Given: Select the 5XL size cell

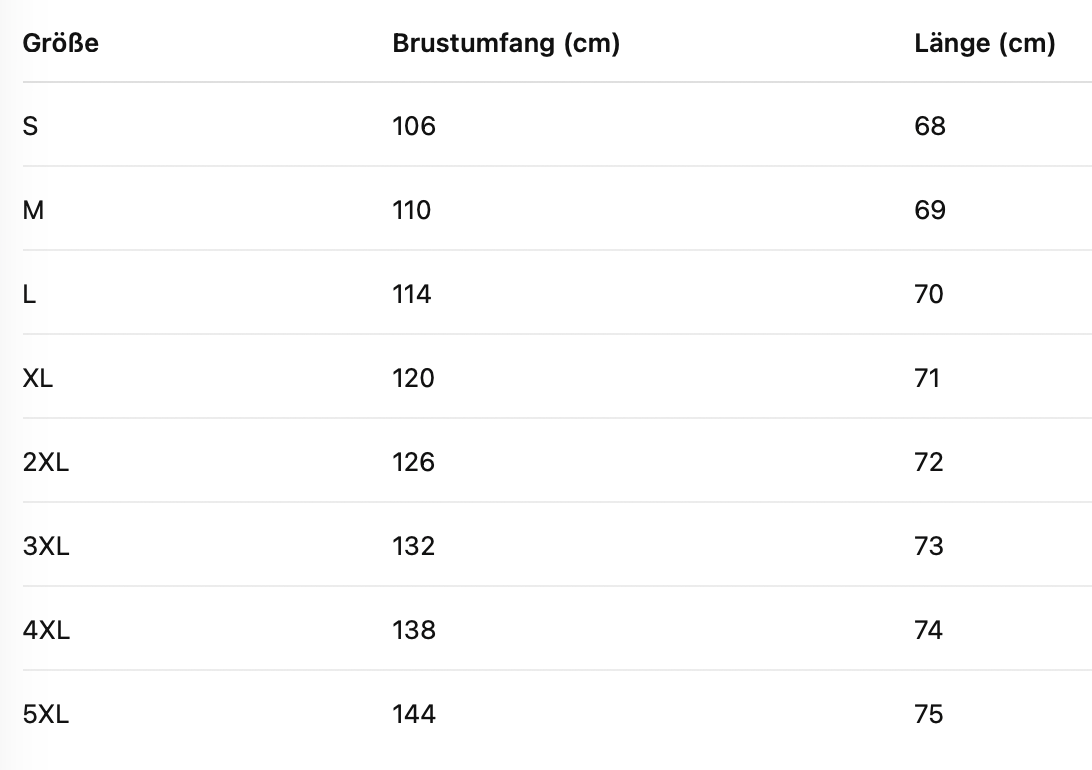Looking at the screenshot, I should (46, 714).
